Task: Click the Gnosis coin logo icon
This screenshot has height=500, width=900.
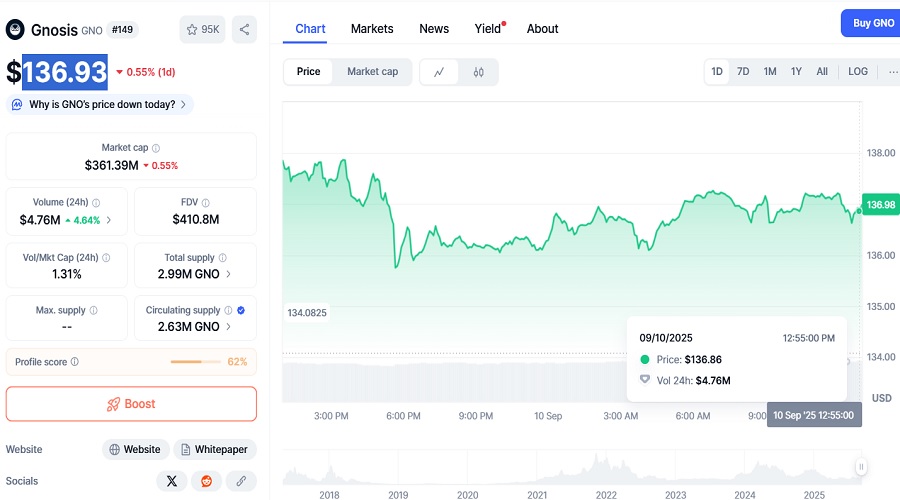Action: click(x=15, y=29)
